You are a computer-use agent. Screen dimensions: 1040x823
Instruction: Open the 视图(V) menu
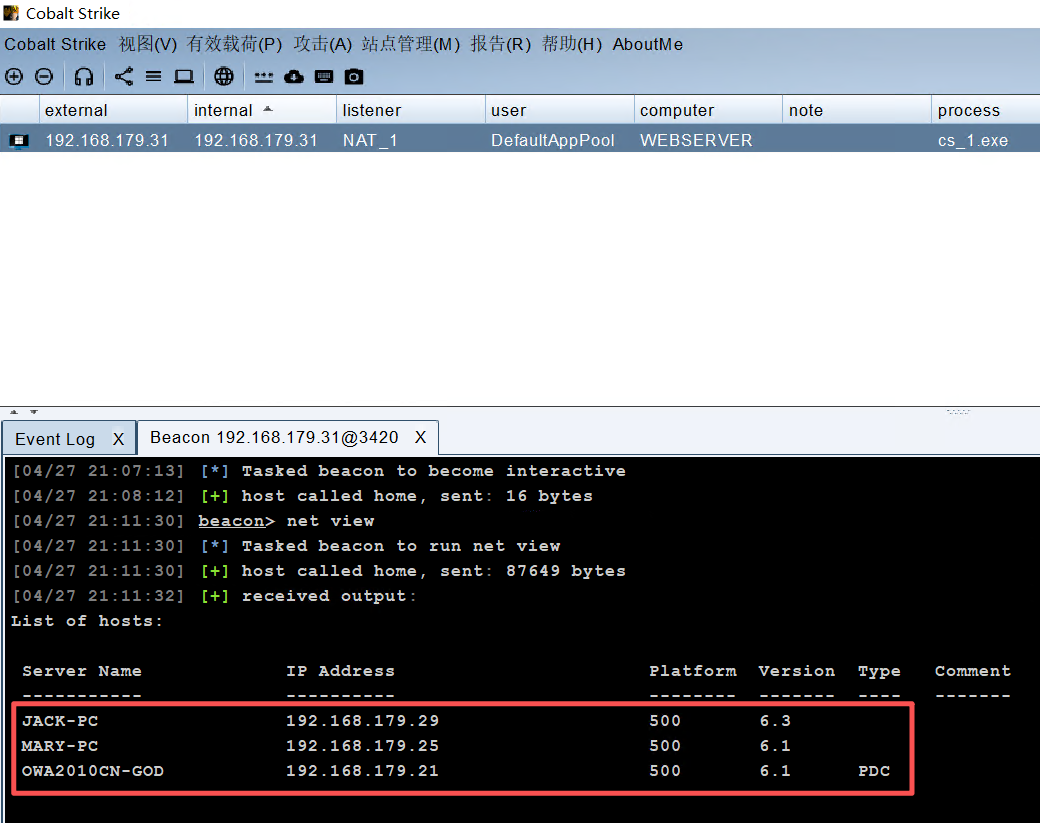point(148,44)
